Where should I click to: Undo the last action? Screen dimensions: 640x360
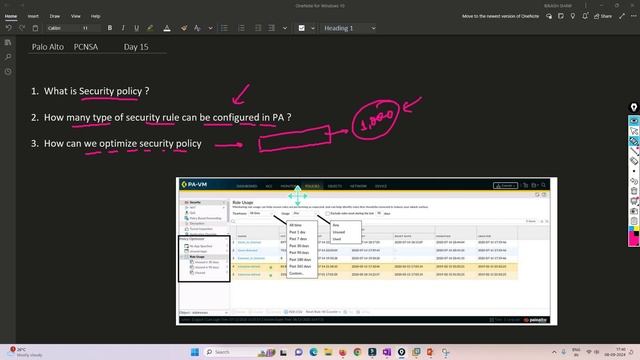point(9,28)
